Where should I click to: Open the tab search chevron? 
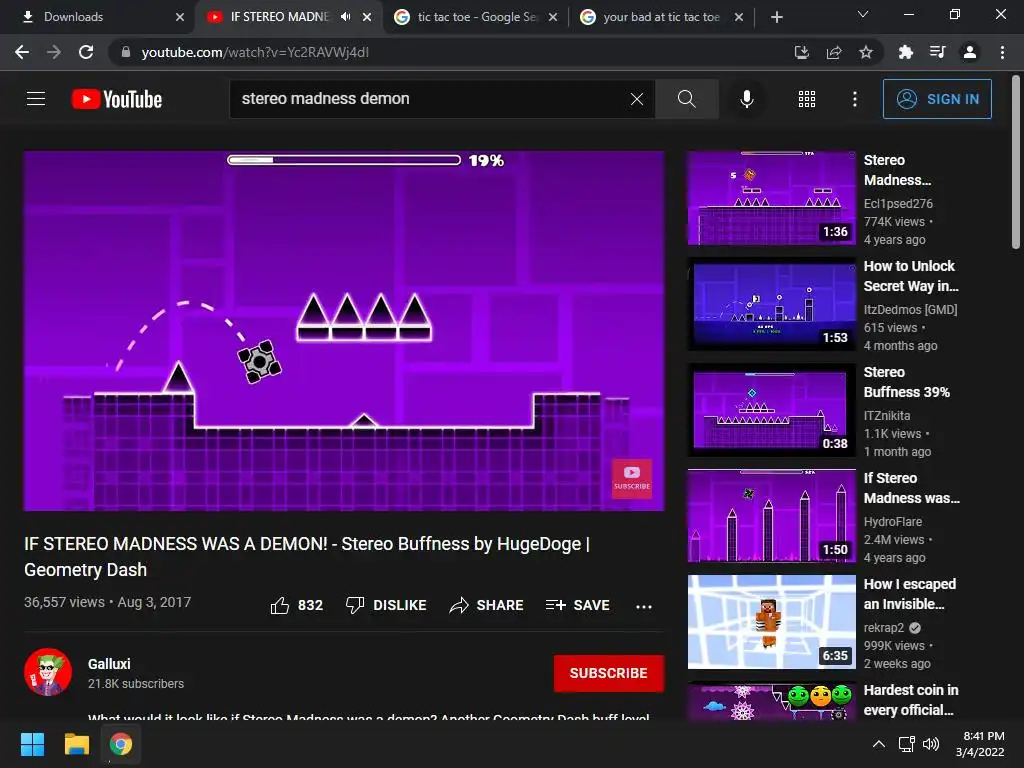click(863, 14)
